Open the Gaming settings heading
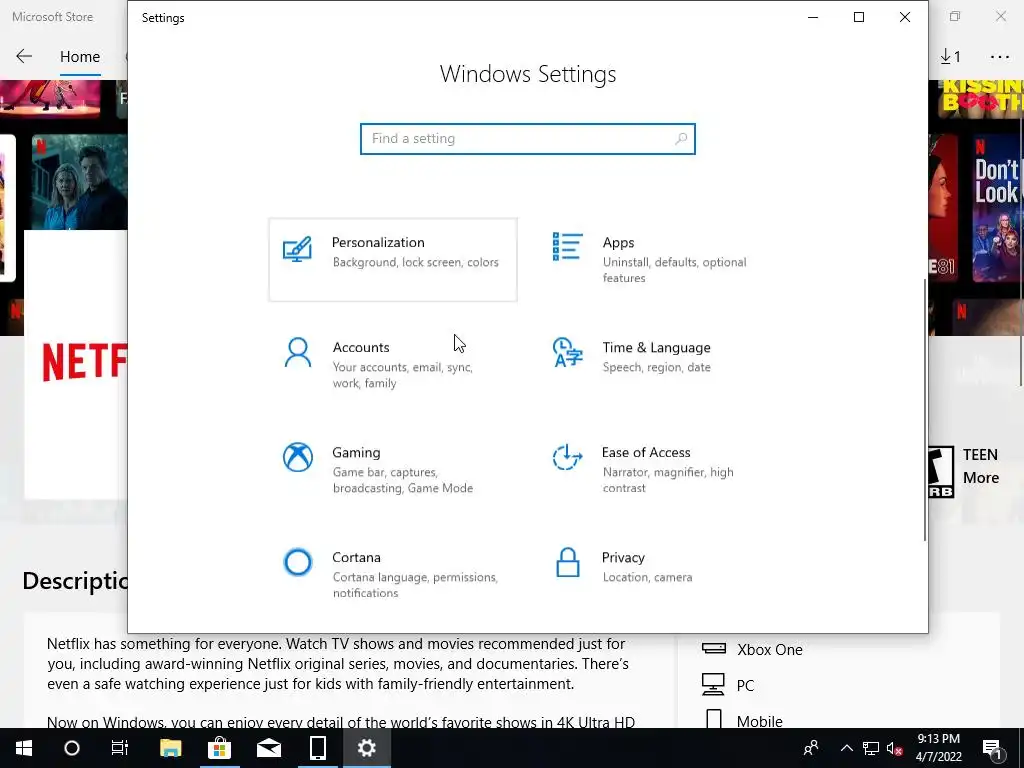This screenshot has height=768, width=1024. click(356, 453)
